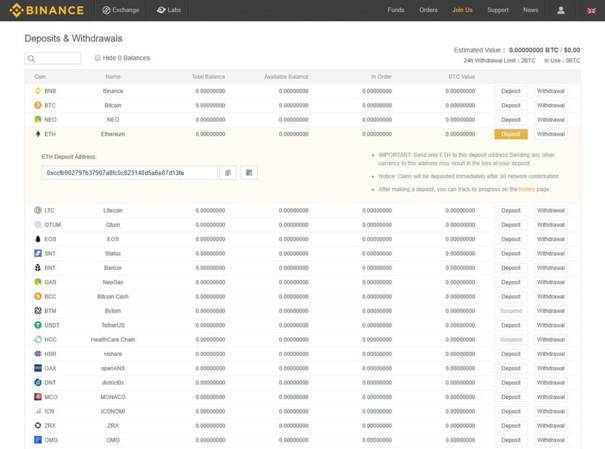Change language via UK flag icon
The width and height of the screenshot is (605, 449).
pos(591,10)
